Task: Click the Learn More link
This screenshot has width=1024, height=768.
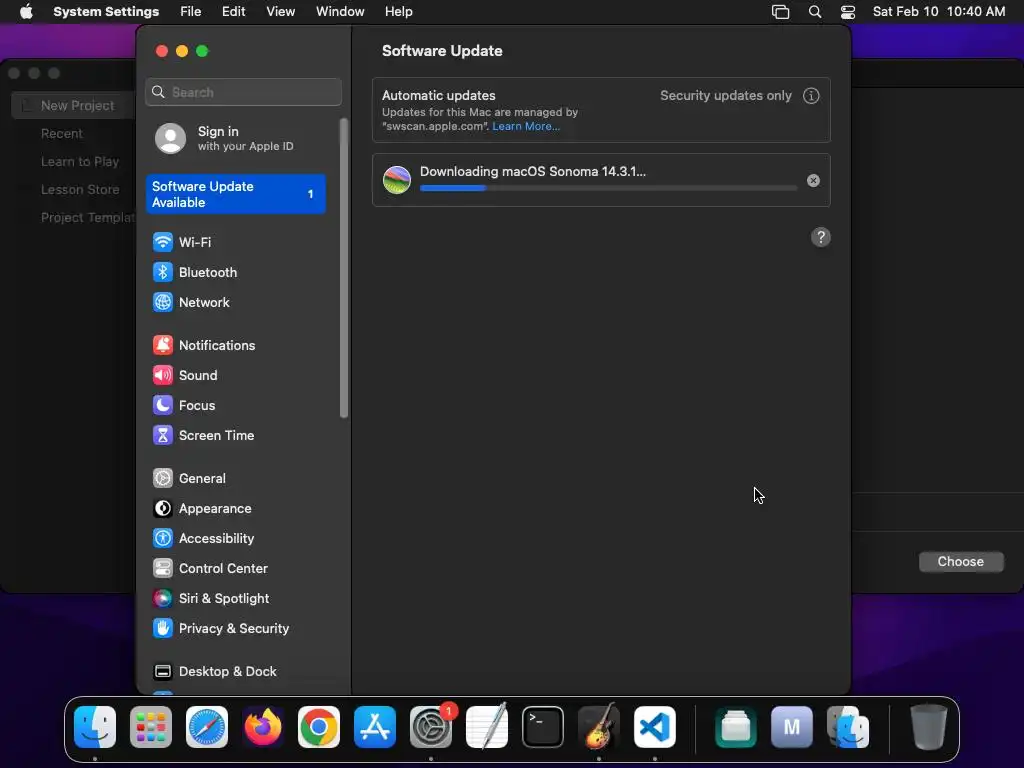Action: coord(526,127)
